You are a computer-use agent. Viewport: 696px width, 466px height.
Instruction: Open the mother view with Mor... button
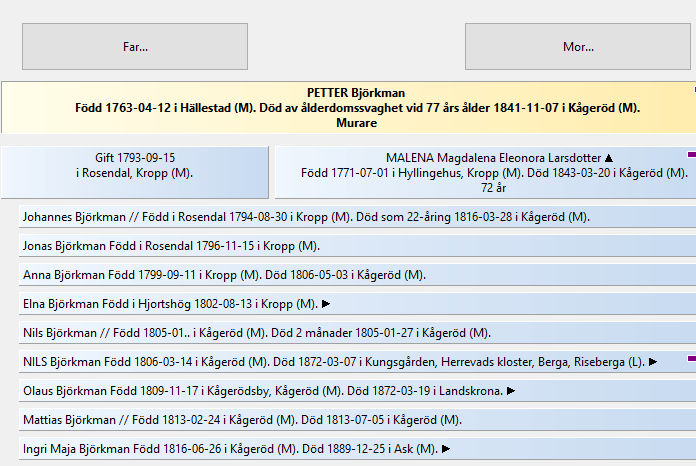(578, 46)
